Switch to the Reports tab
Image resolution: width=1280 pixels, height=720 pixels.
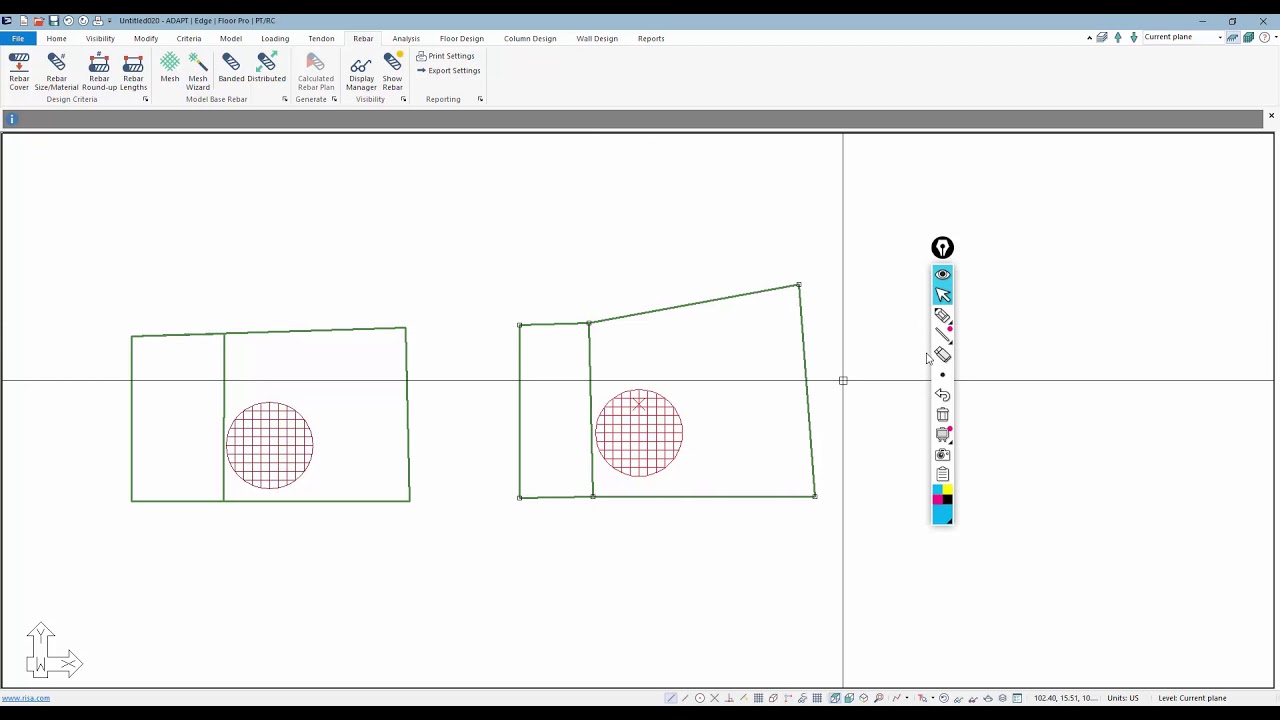pyautogui.click(x=651, y=38)
